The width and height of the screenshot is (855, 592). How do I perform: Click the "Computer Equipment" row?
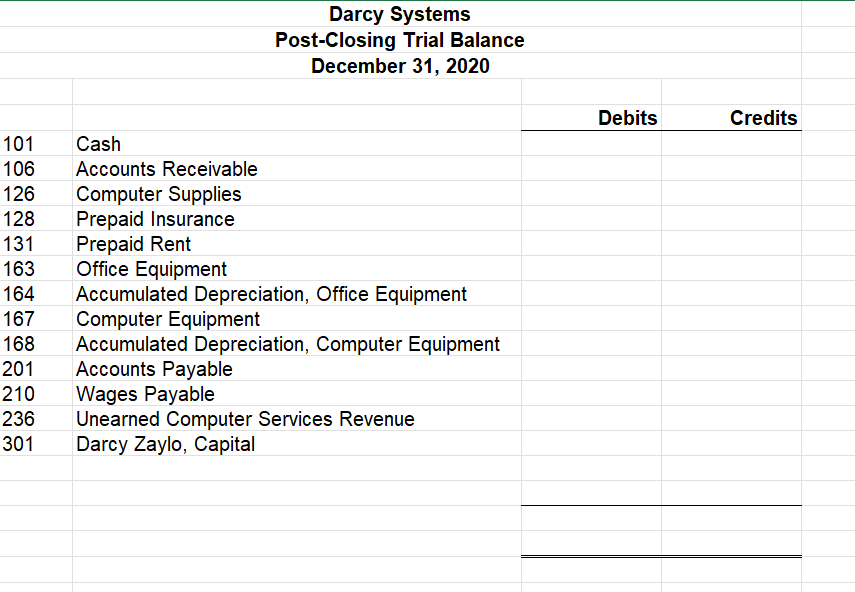[x=167, y=319]
